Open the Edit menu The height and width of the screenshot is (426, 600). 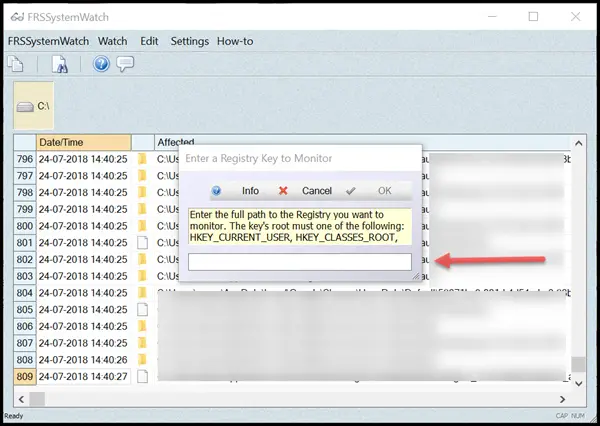pyautogui.click(x=149, y=41)
